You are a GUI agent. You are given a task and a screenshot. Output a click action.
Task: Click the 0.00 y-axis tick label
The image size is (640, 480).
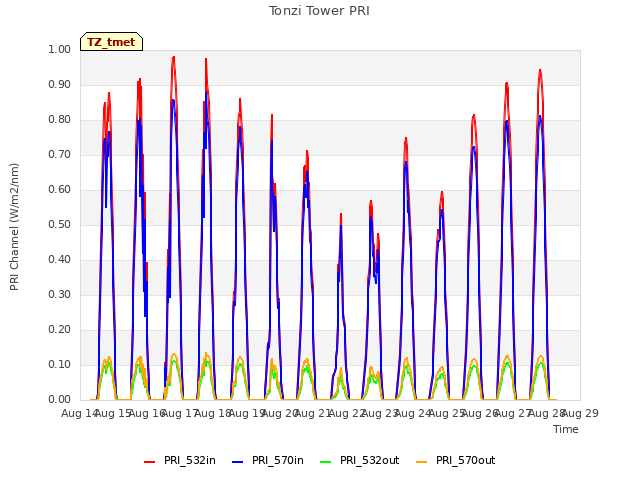click(x=60, y=399)
